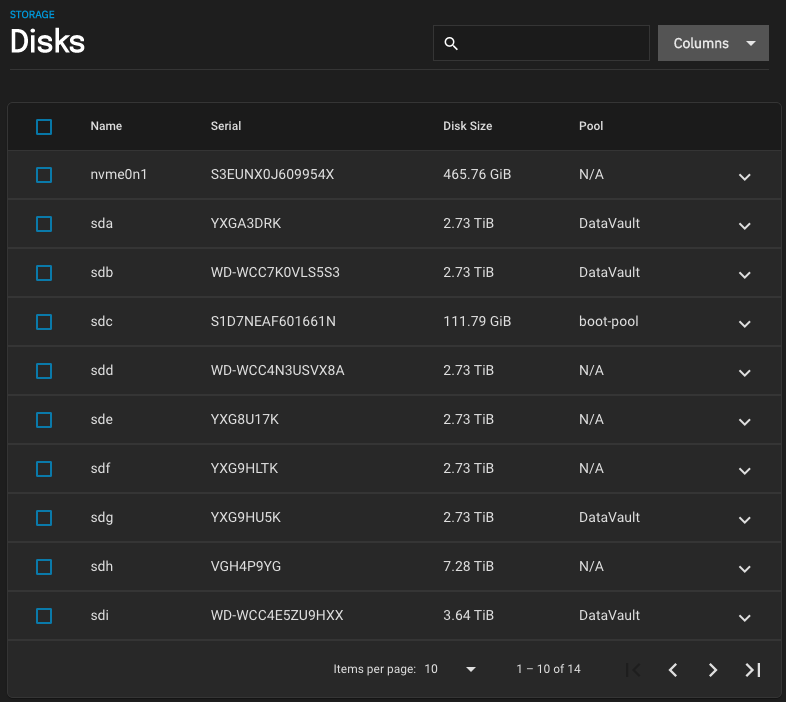Select the sdc boot-pool disk checkbox

[44, 322]
